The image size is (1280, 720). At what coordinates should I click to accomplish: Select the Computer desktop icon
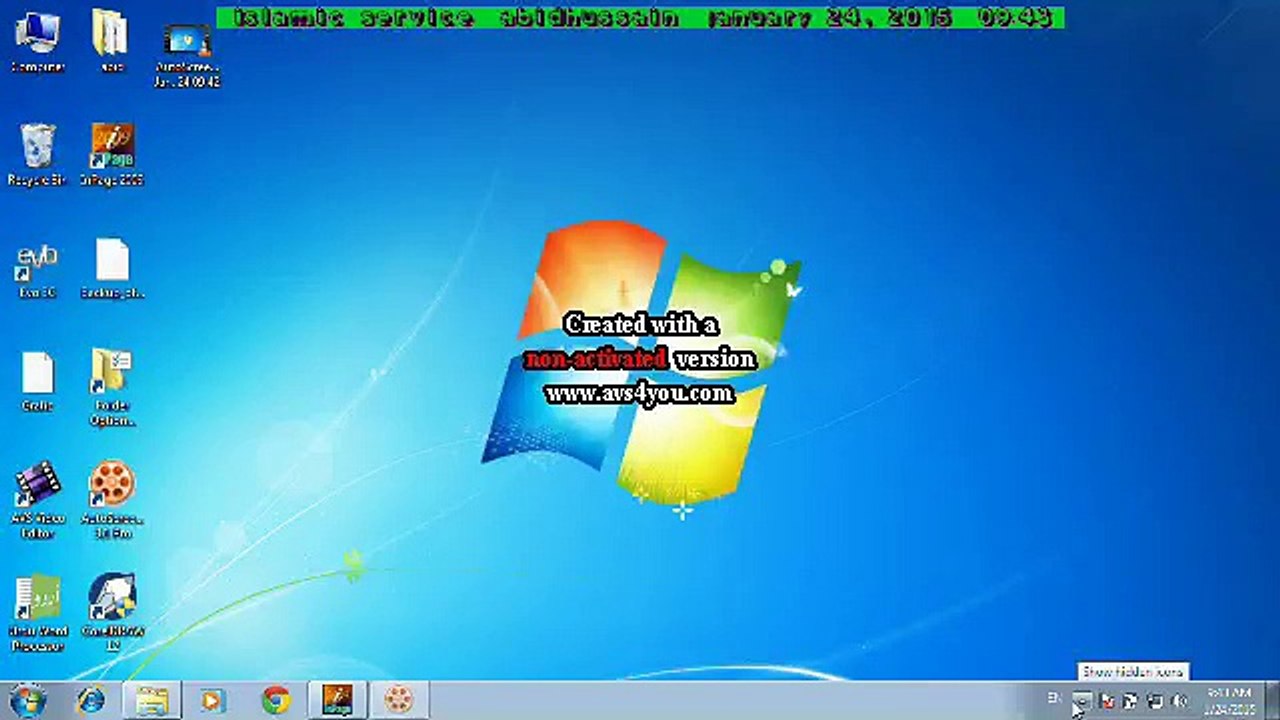tap(37, 42)
